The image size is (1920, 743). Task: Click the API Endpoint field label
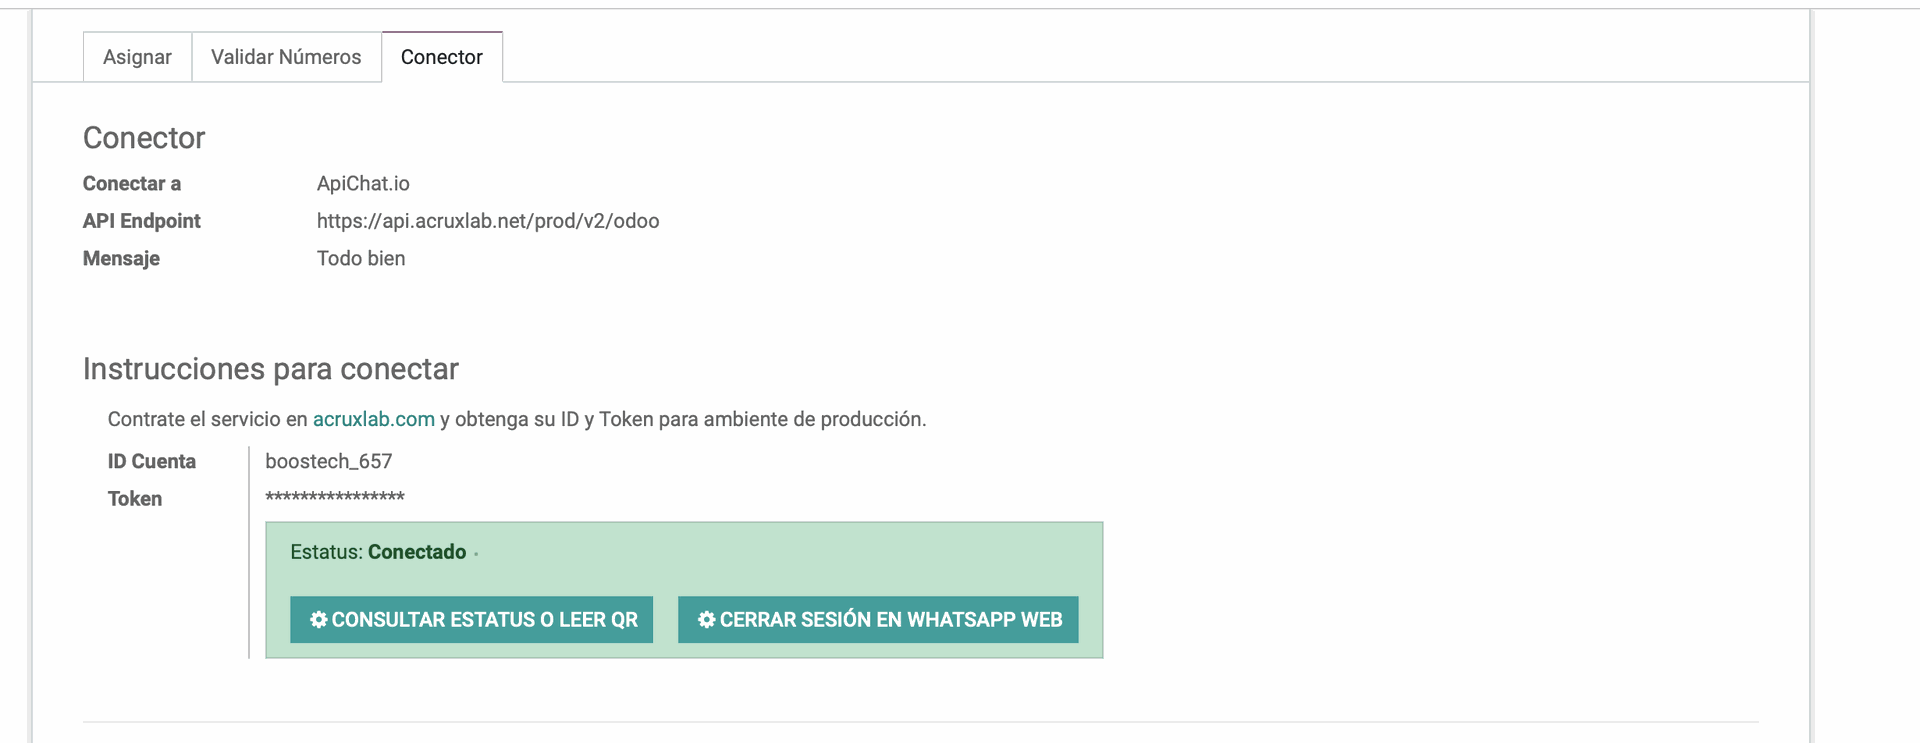point(142,221)
